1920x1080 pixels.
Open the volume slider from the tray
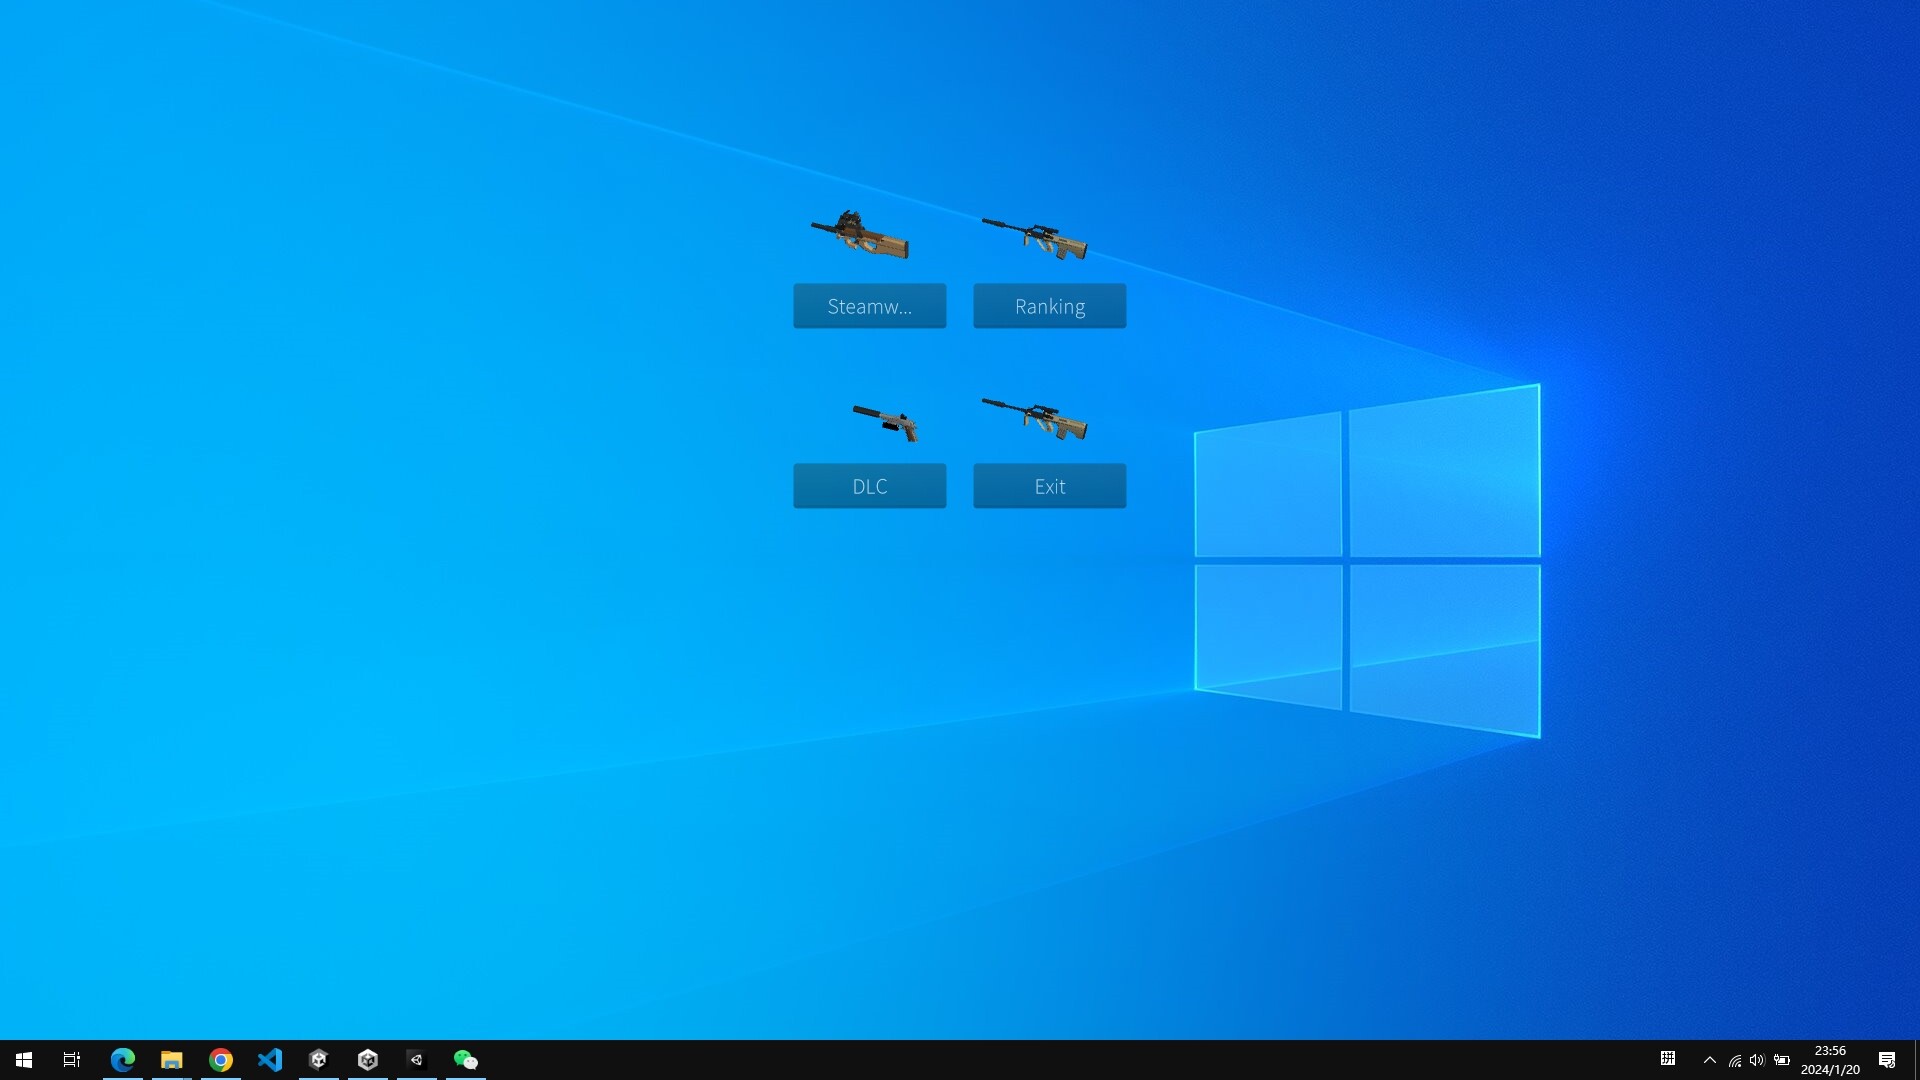click(x=1758, y=1059)
